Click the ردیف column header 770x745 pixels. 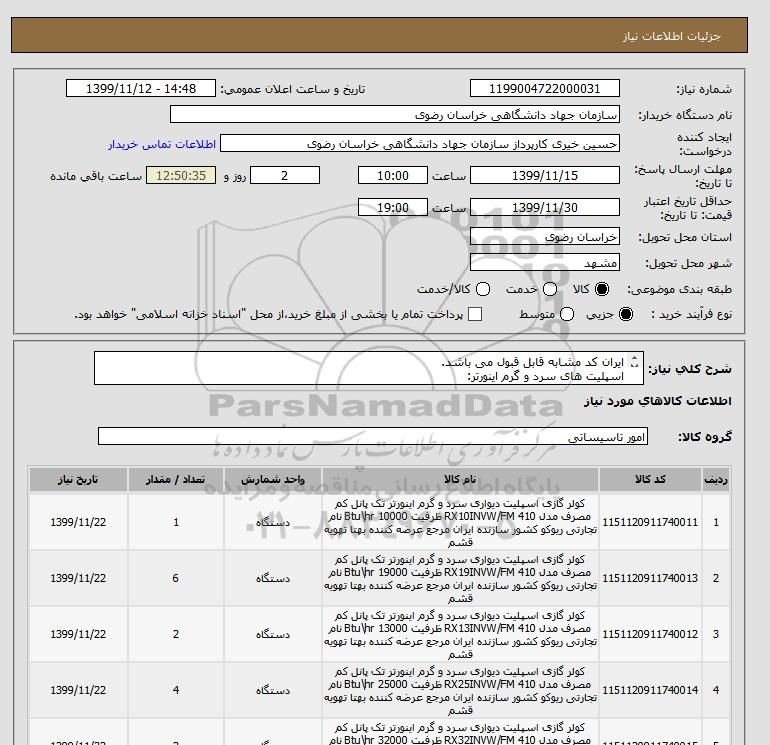coord(716,479)
